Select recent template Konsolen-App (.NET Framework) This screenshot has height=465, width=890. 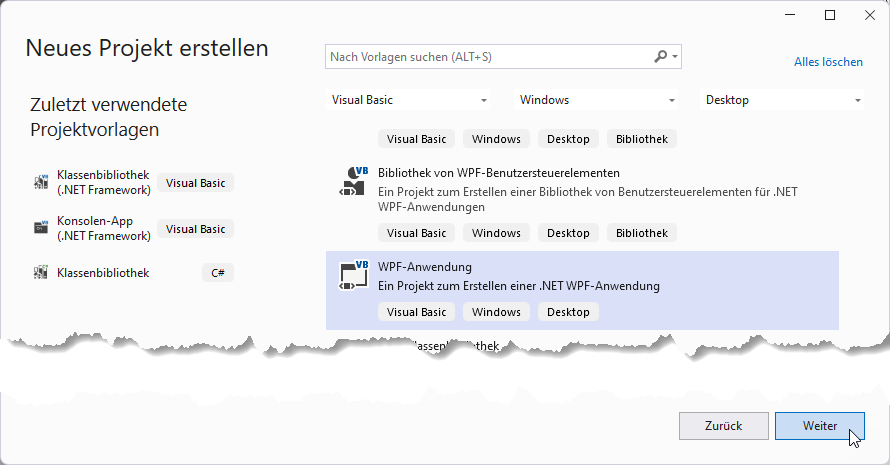click(133, 228)
